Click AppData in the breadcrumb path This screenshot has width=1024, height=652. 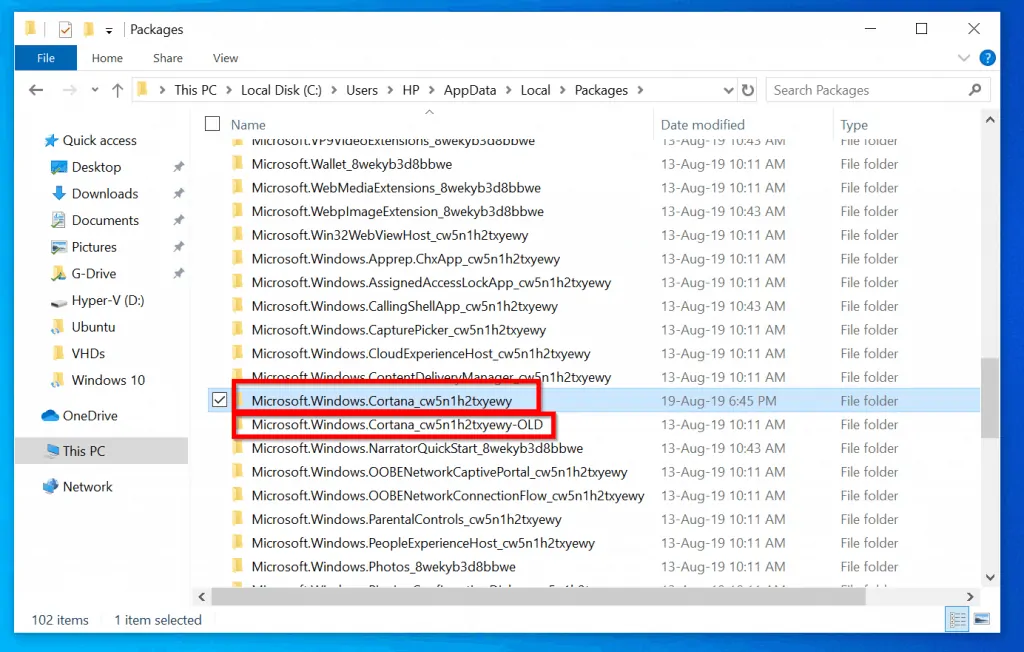(x=470, y=90)
